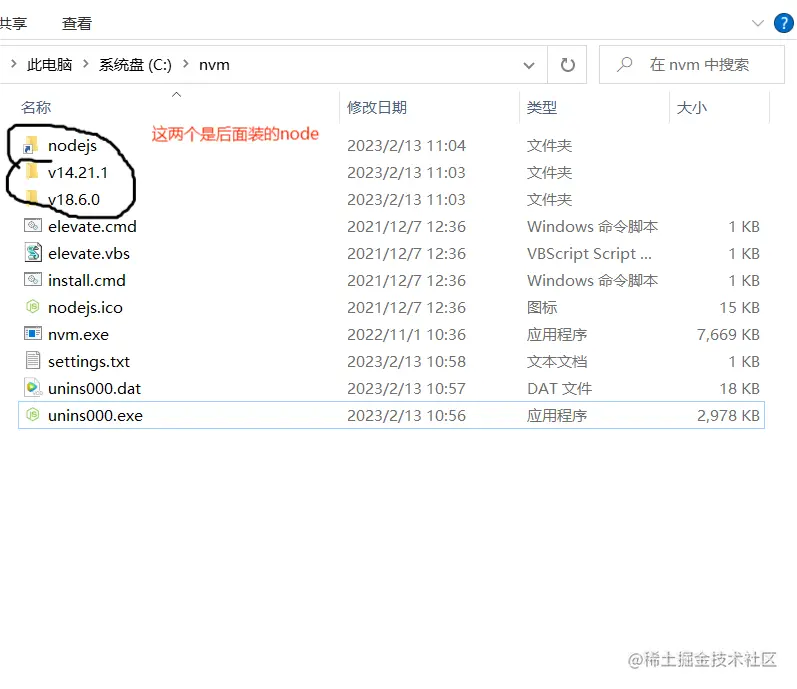Sort files by 类型 column
This screenshot has height=689, width=797.
coord(542,107)
